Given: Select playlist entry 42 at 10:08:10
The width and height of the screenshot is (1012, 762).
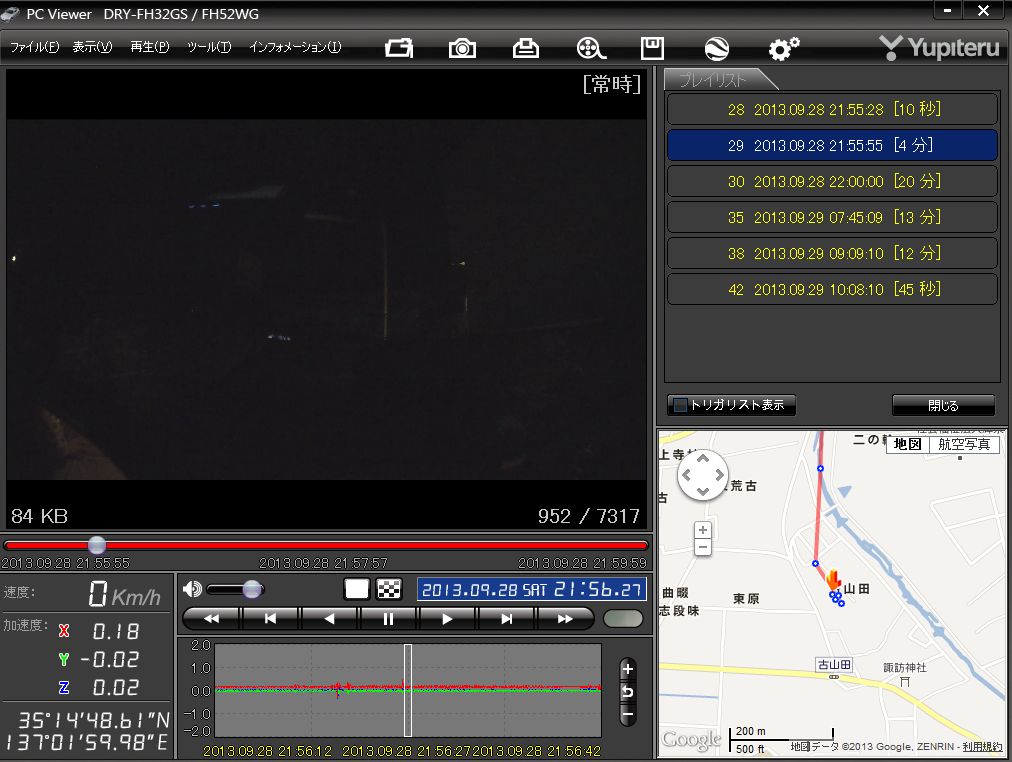Looking at the screenshot, I should click(833, 289).
